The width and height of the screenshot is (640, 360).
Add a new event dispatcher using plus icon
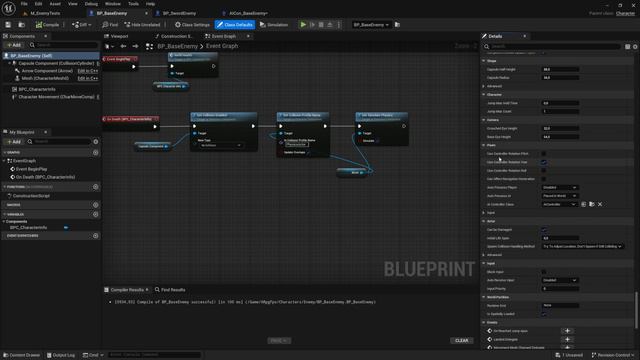pos(96,236)
